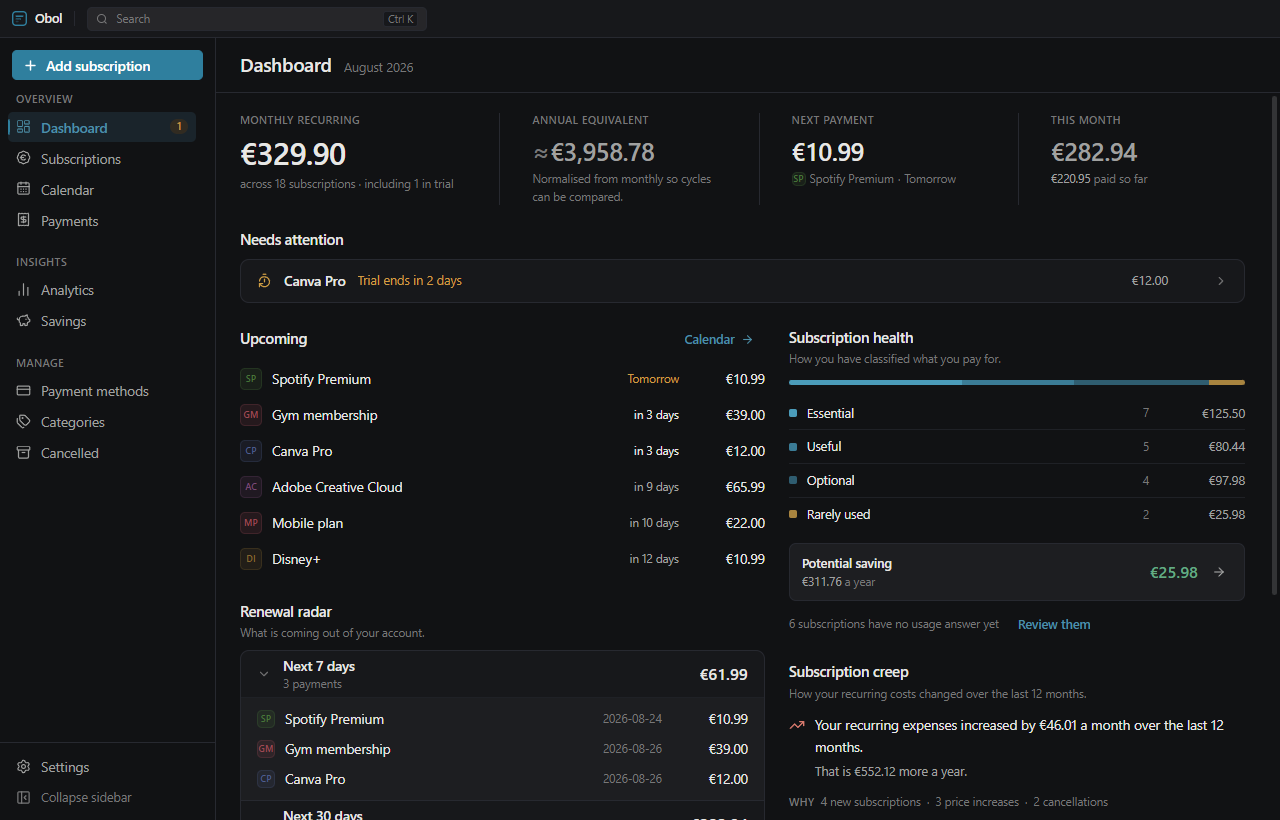The image size is (1280, 820).
Task: Click the Obol logo icon
Action: (20, 18)
